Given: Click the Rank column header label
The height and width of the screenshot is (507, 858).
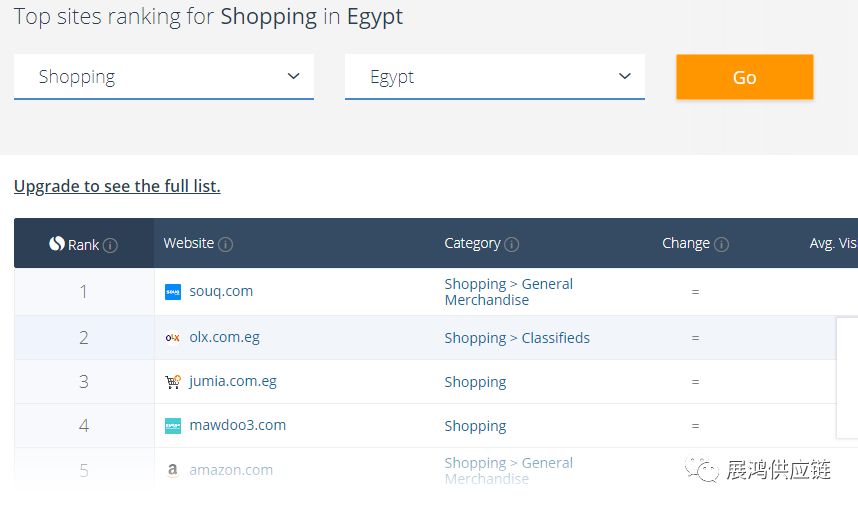Looking at the screenshot, I should click(83, 244).
